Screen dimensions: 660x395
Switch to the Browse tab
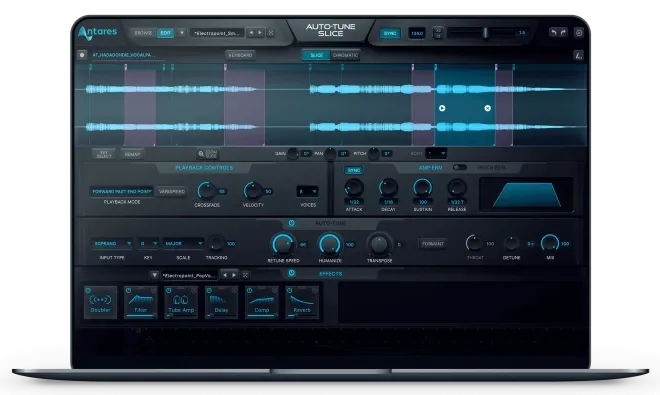[144, 33]
